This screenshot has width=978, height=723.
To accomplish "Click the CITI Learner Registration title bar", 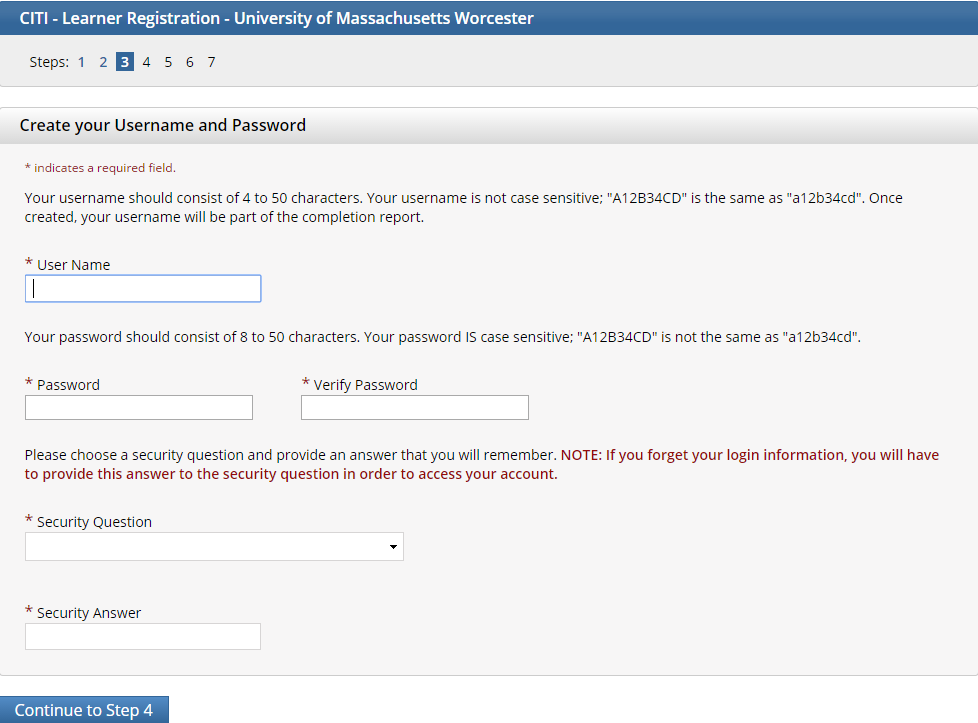I will click(277, 18).
